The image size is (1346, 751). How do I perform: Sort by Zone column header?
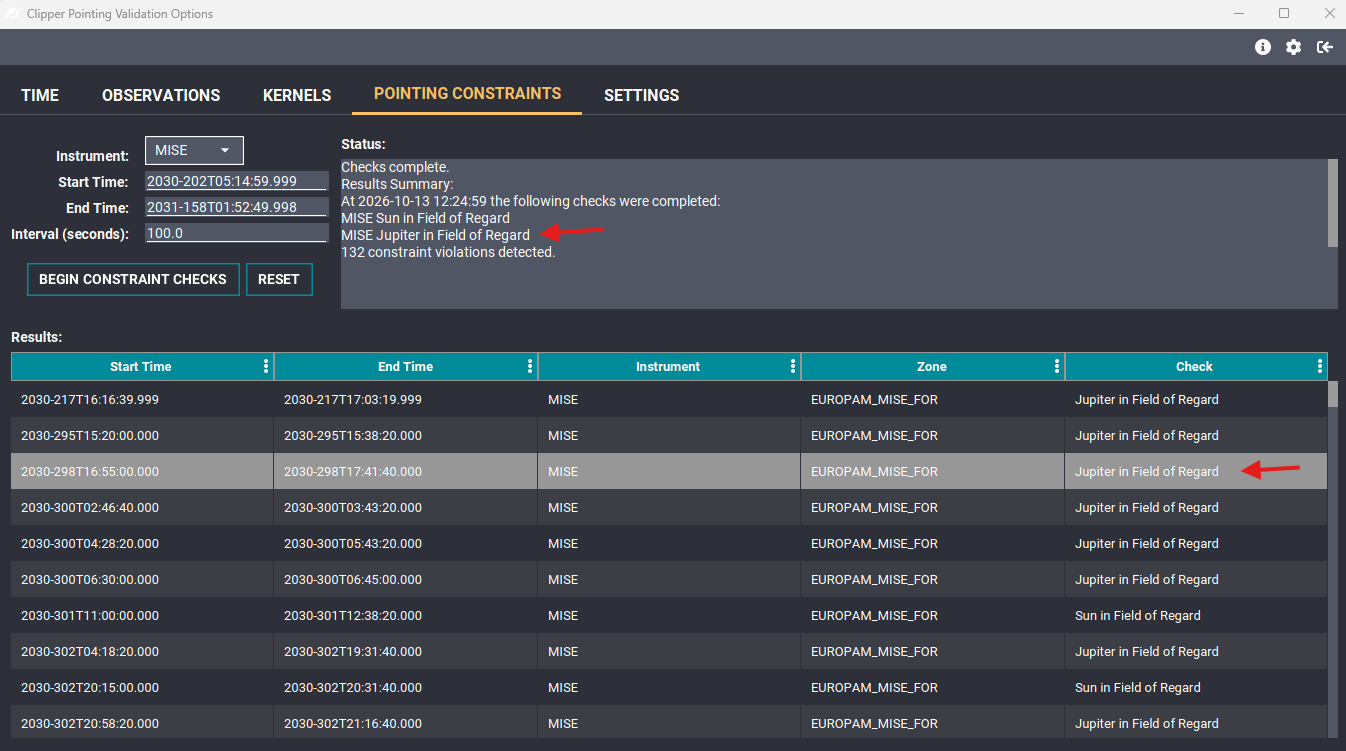coord(932,367)
